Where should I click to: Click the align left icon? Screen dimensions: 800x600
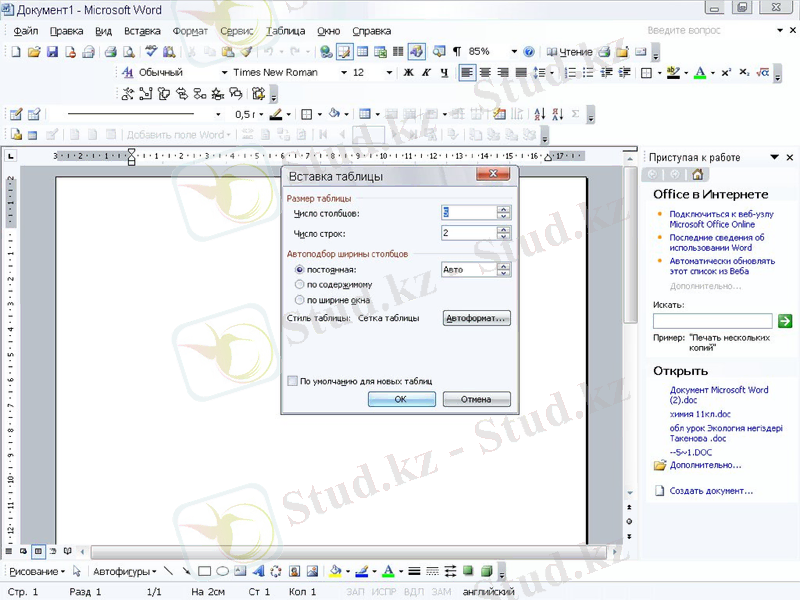(x=467, y=73)
